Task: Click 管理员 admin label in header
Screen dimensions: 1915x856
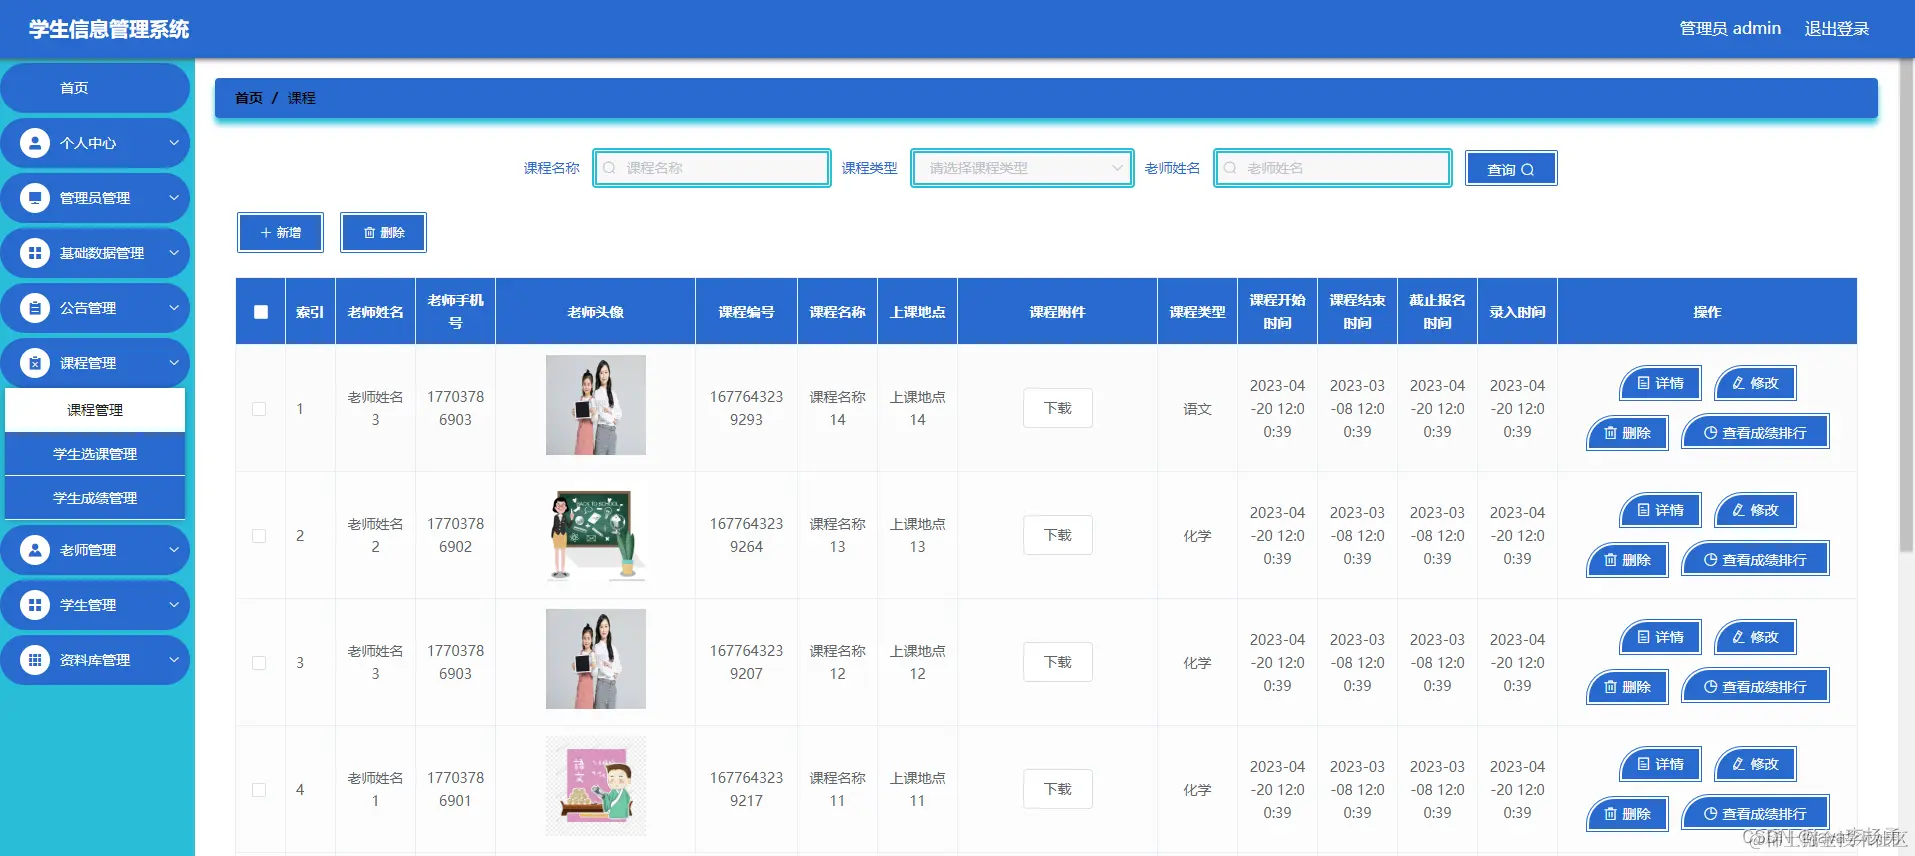Action: click(1730, 29)
